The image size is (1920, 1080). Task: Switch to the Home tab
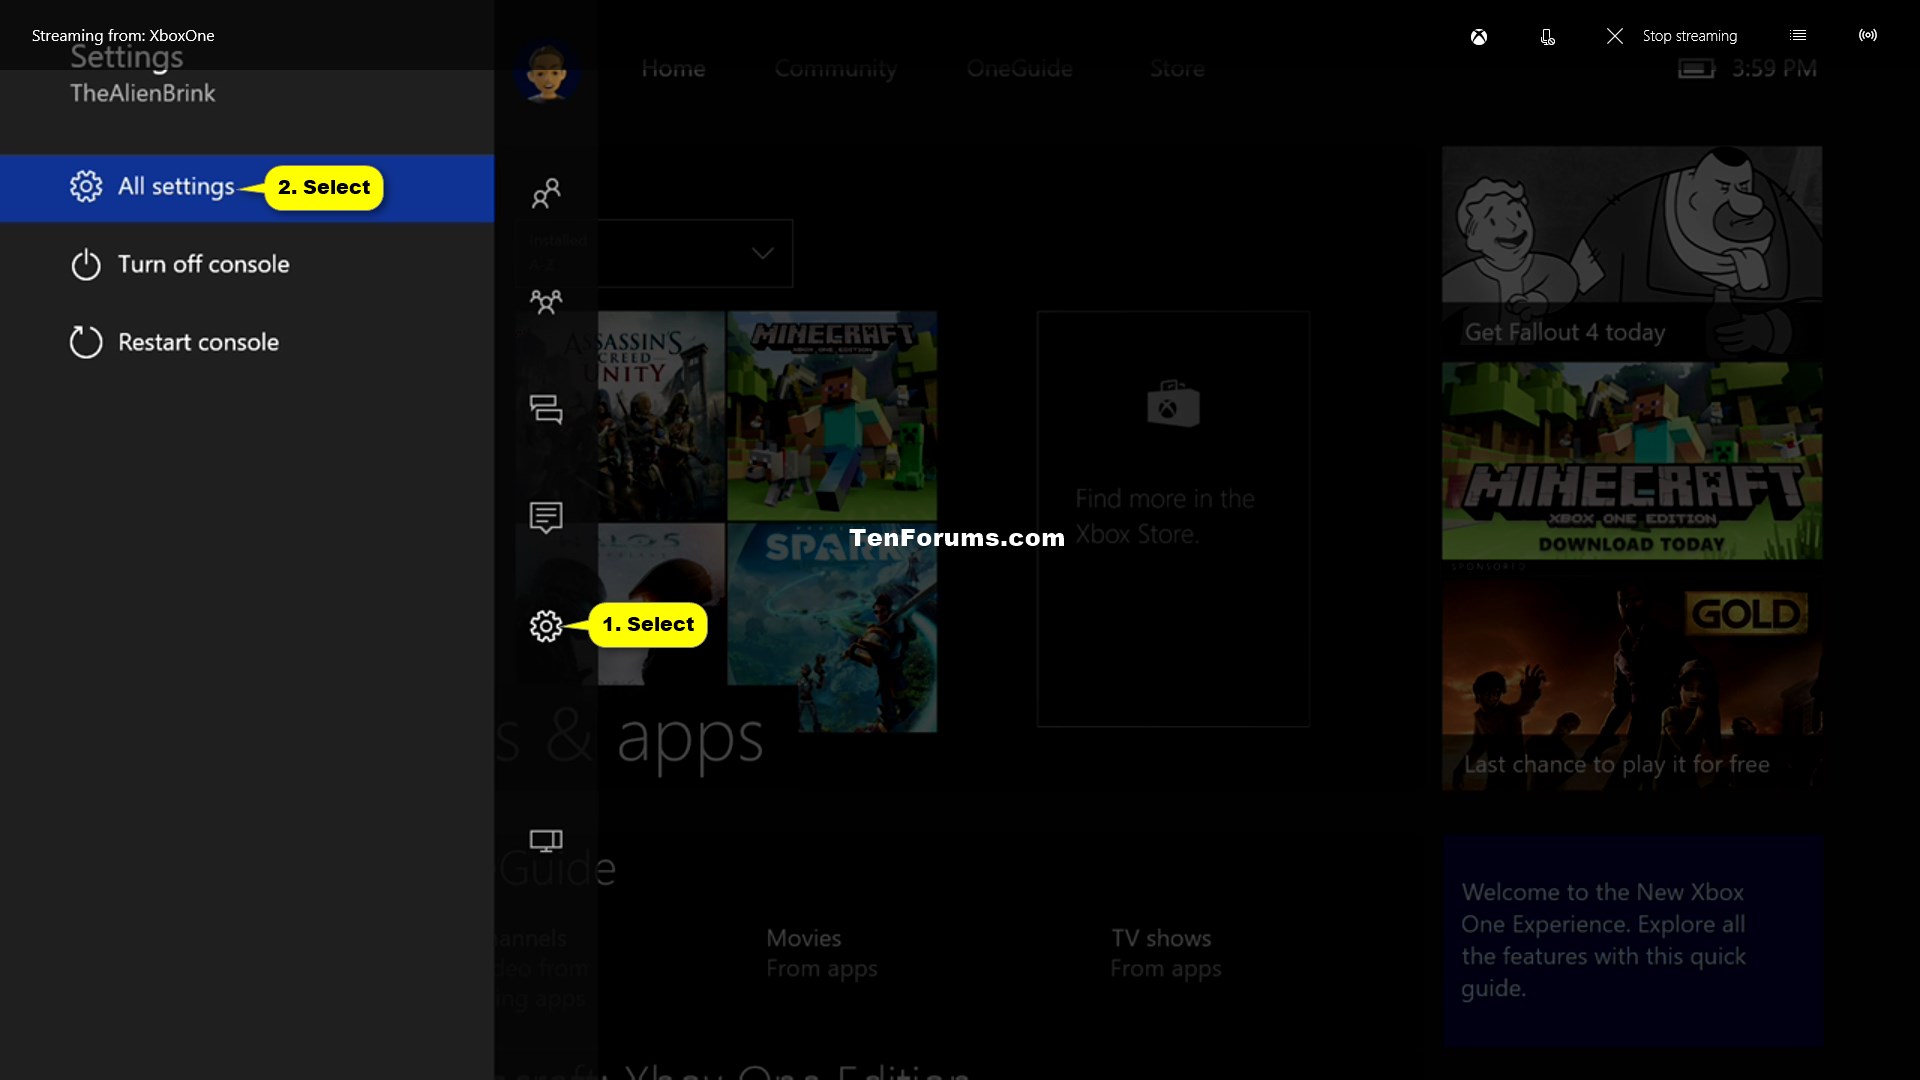coord(673,68)
